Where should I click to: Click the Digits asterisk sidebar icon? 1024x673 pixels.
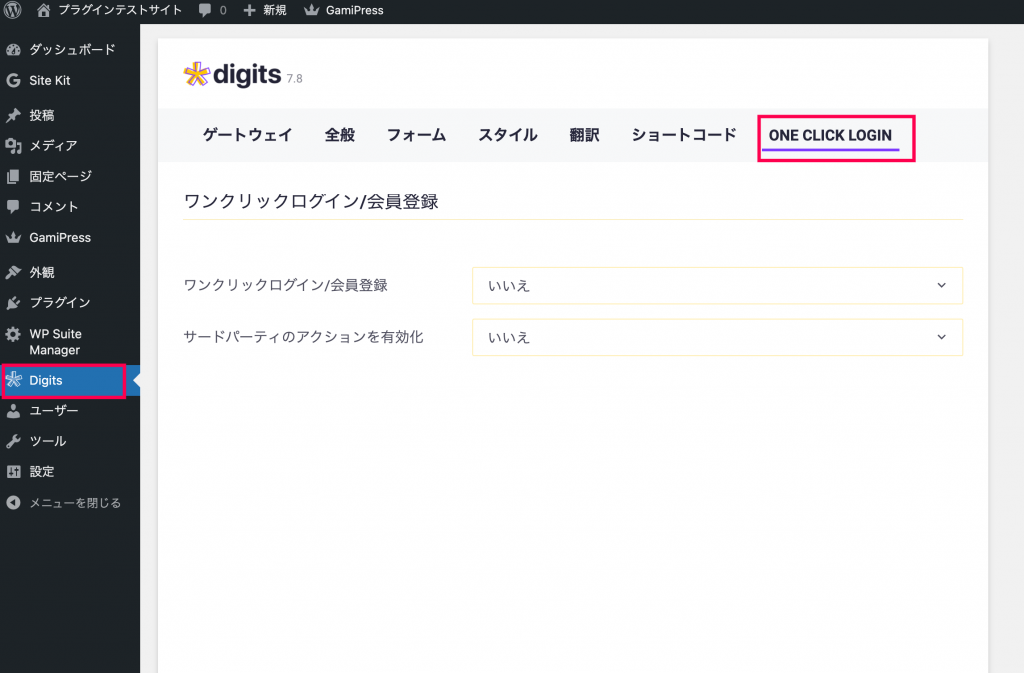14,380
